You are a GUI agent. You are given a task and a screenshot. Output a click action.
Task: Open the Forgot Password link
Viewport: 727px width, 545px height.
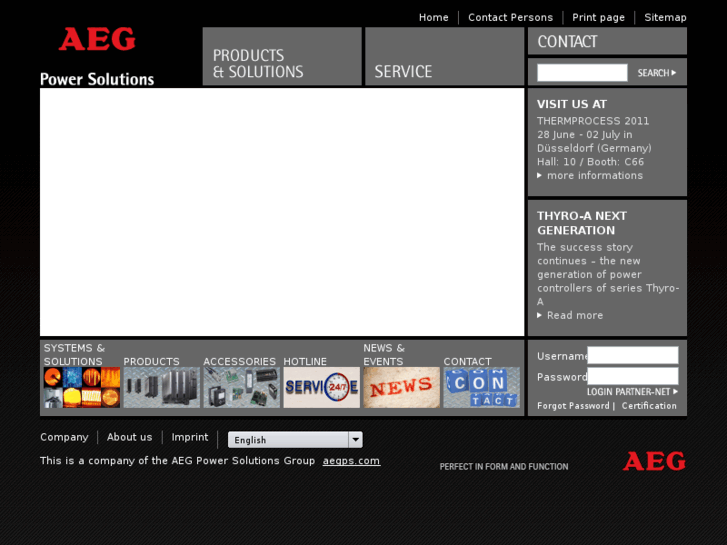point(573,406)
